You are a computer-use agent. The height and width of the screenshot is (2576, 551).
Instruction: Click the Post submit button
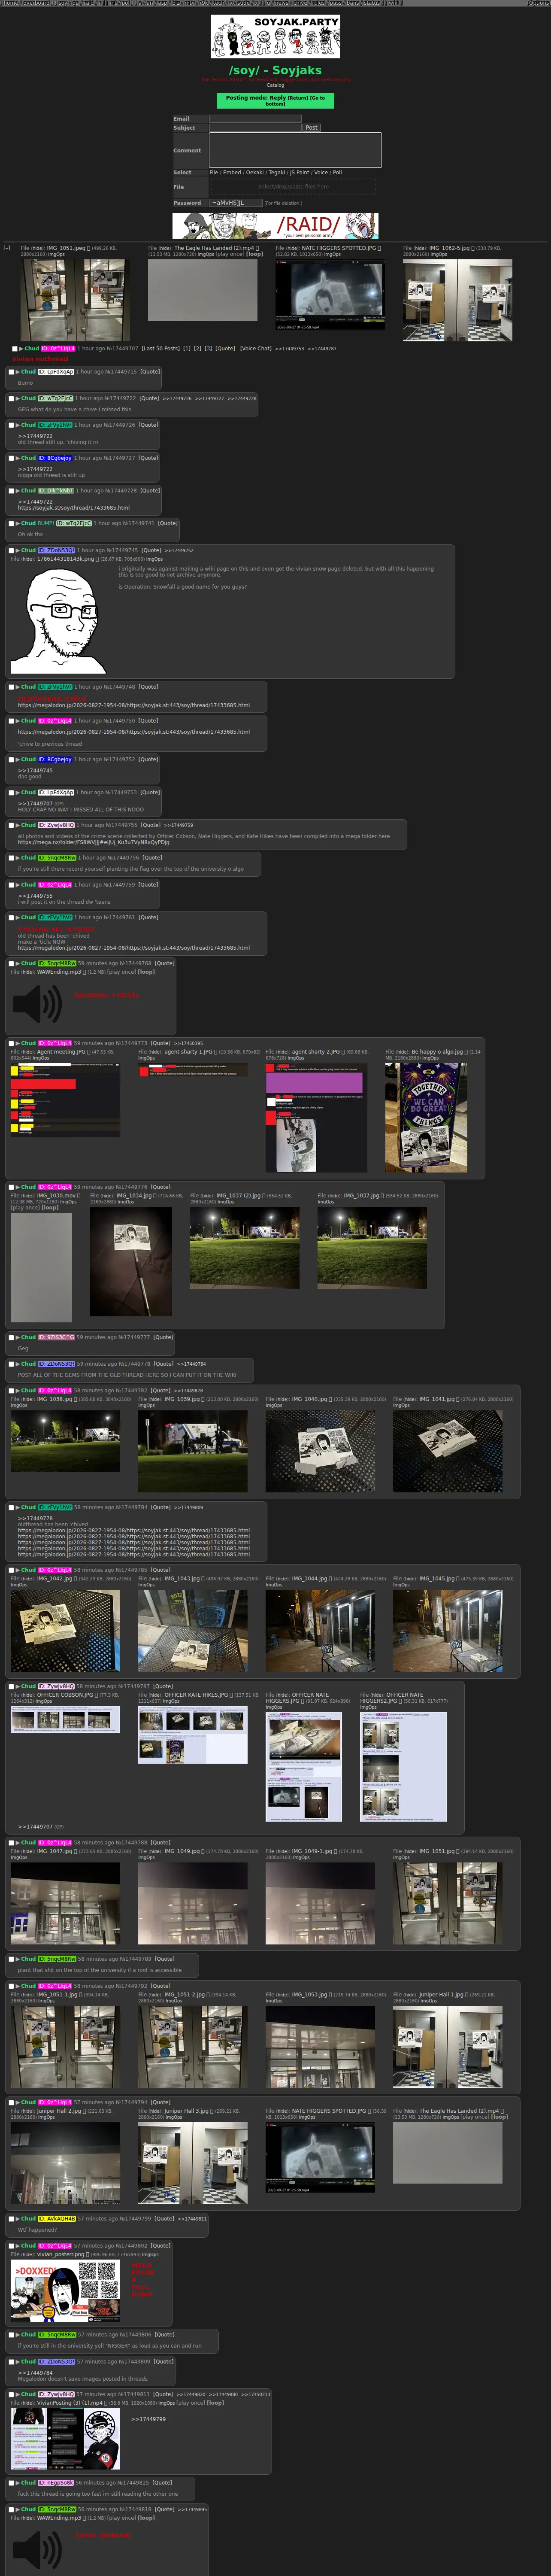click(x=311, y=128)
